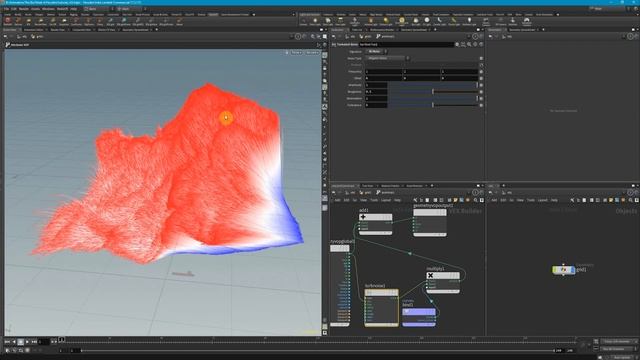The image size is (640, 360).
Task: Open the Persp viewport menu
Action: coord(297,52)
